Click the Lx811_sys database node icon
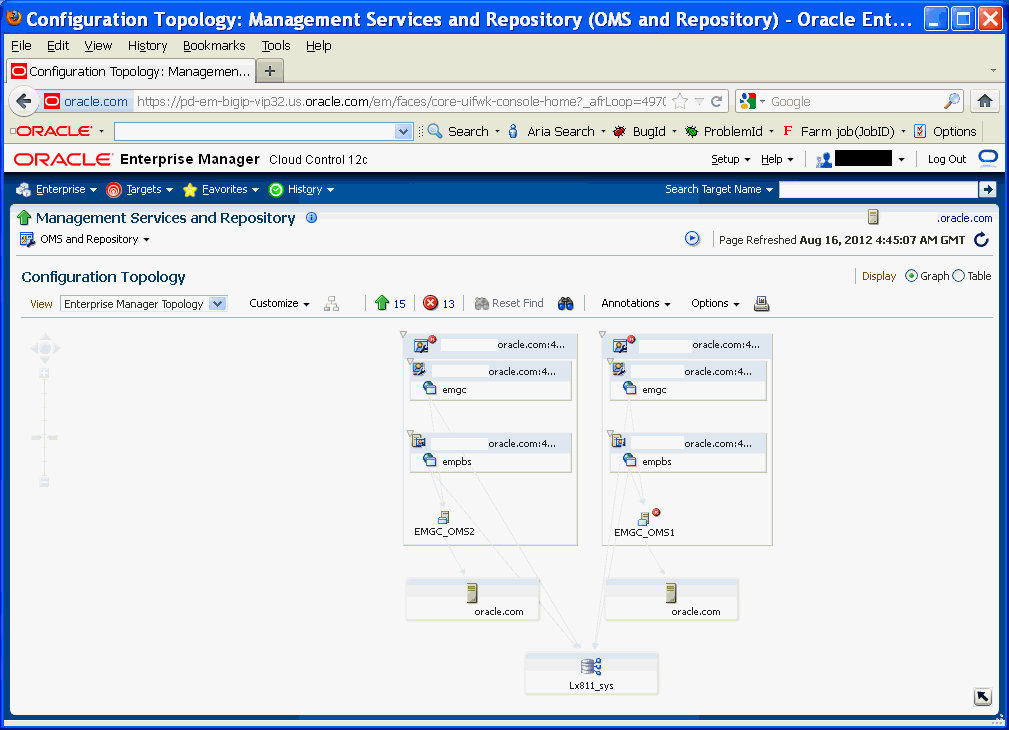 [591, 666]
